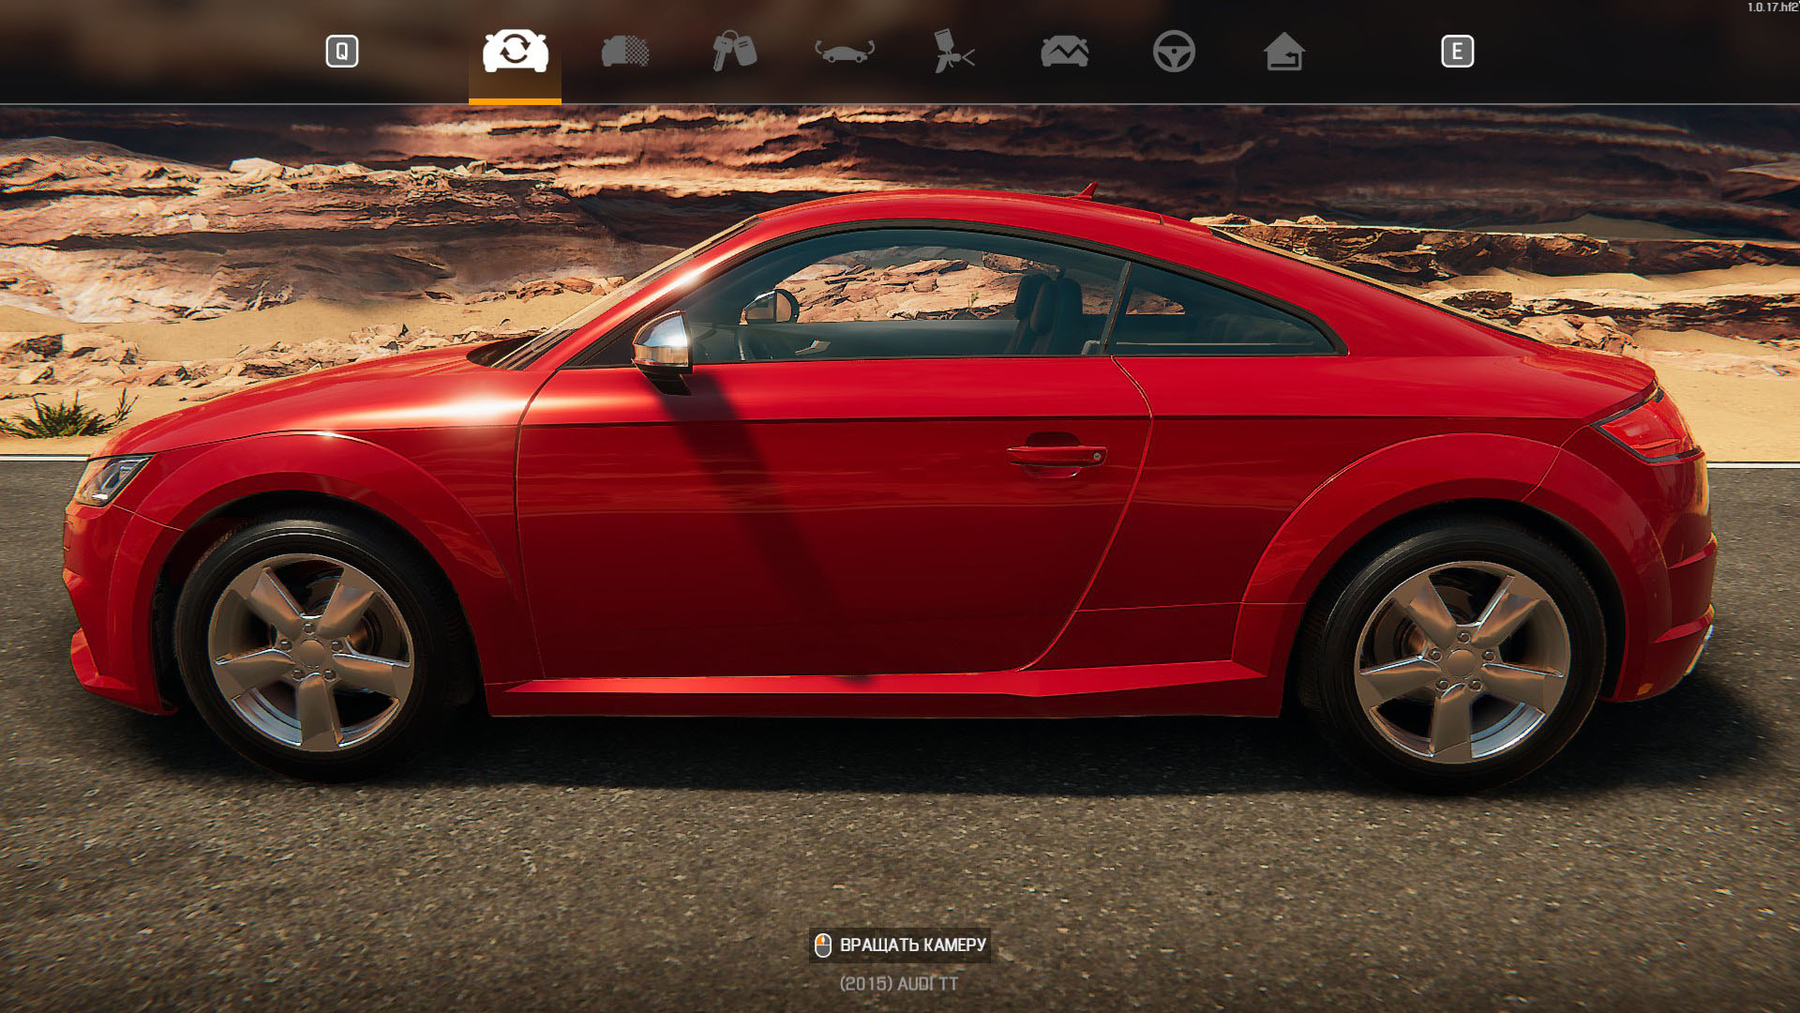This screenshot has height=1013, width=1800.
Task: Click the house return-to-garage icon
Action: click(1283, 51)
